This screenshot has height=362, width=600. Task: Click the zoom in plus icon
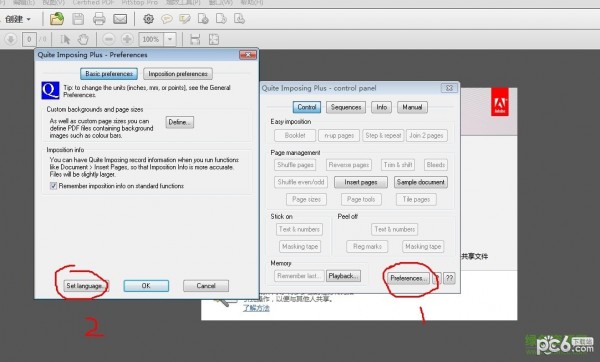coord(127,39)
